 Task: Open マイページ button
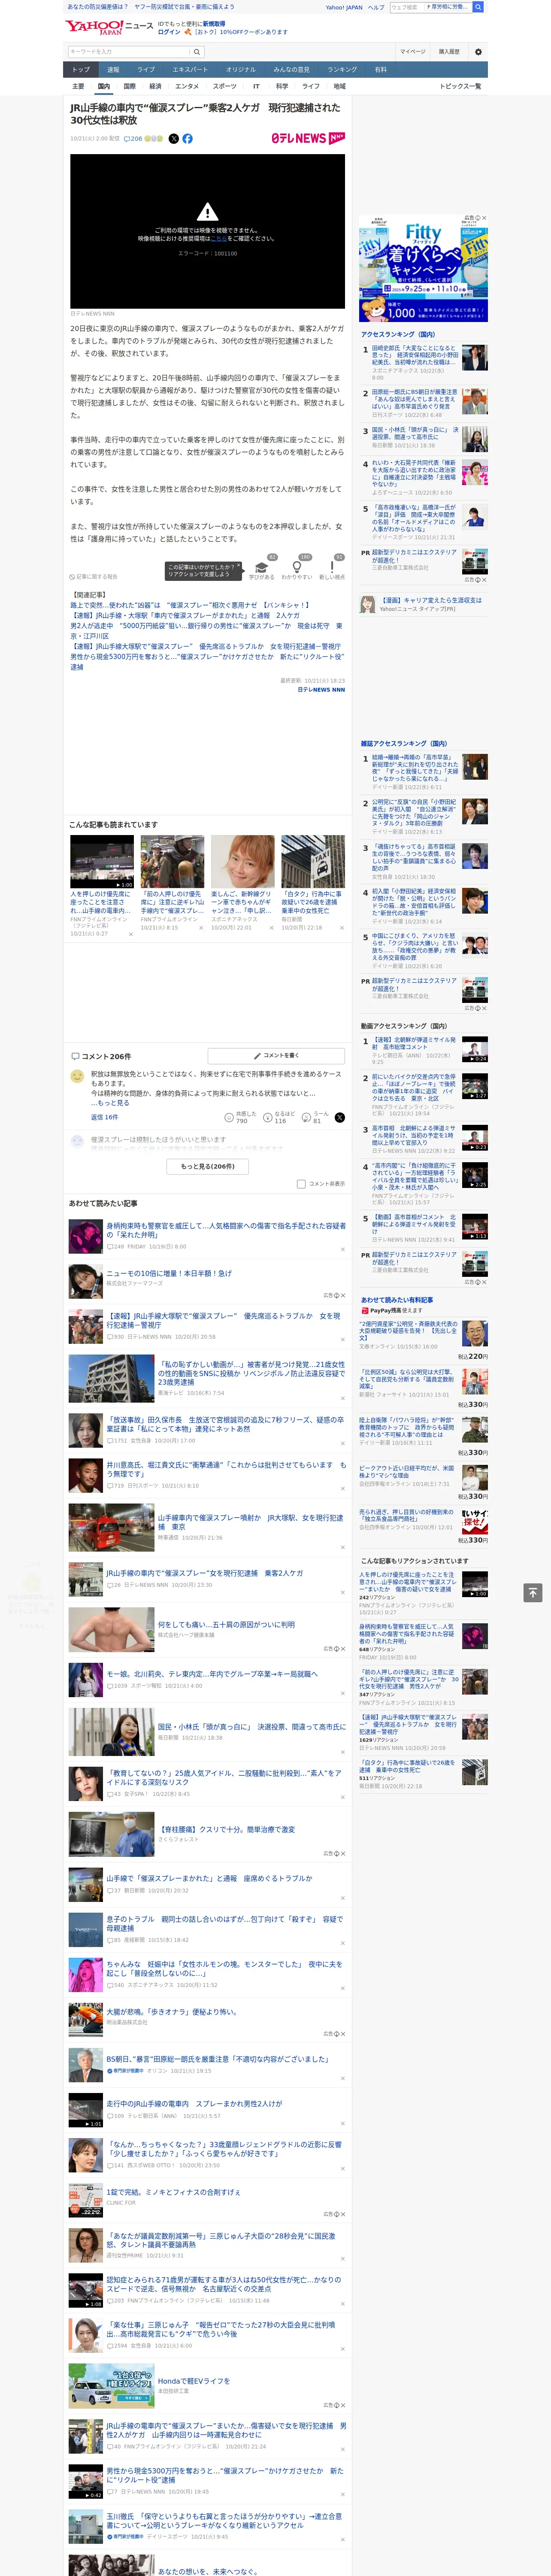(x=413, y=51)
